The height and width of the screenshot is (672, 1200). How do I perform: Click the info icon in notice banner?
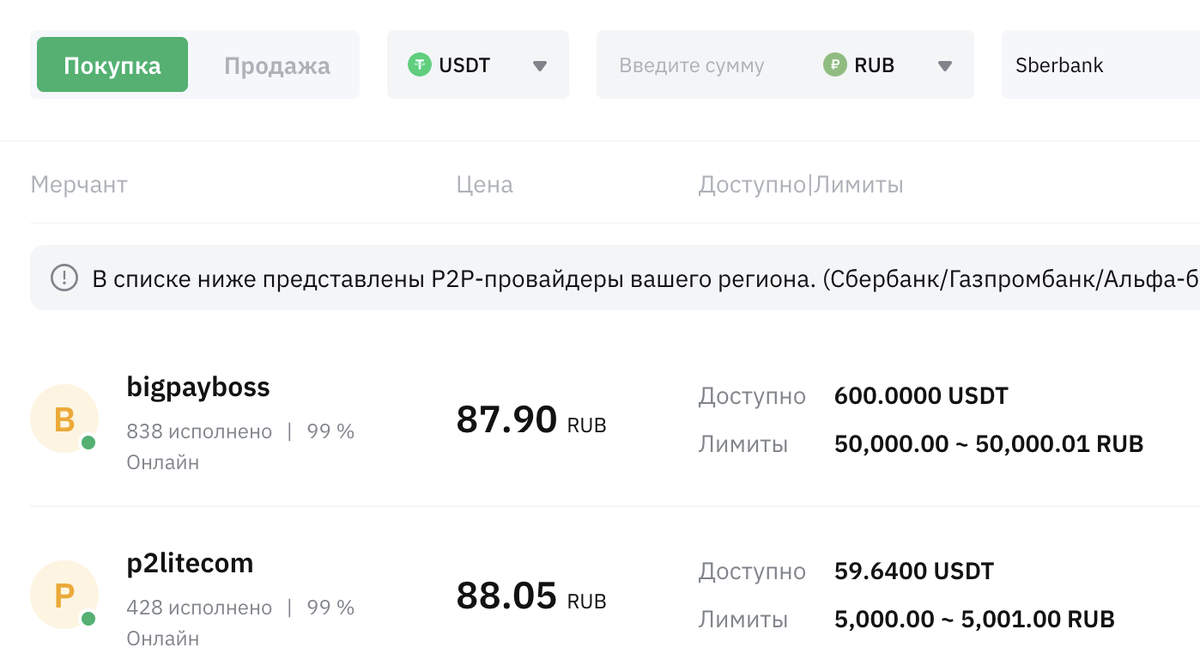click(64, 277)
